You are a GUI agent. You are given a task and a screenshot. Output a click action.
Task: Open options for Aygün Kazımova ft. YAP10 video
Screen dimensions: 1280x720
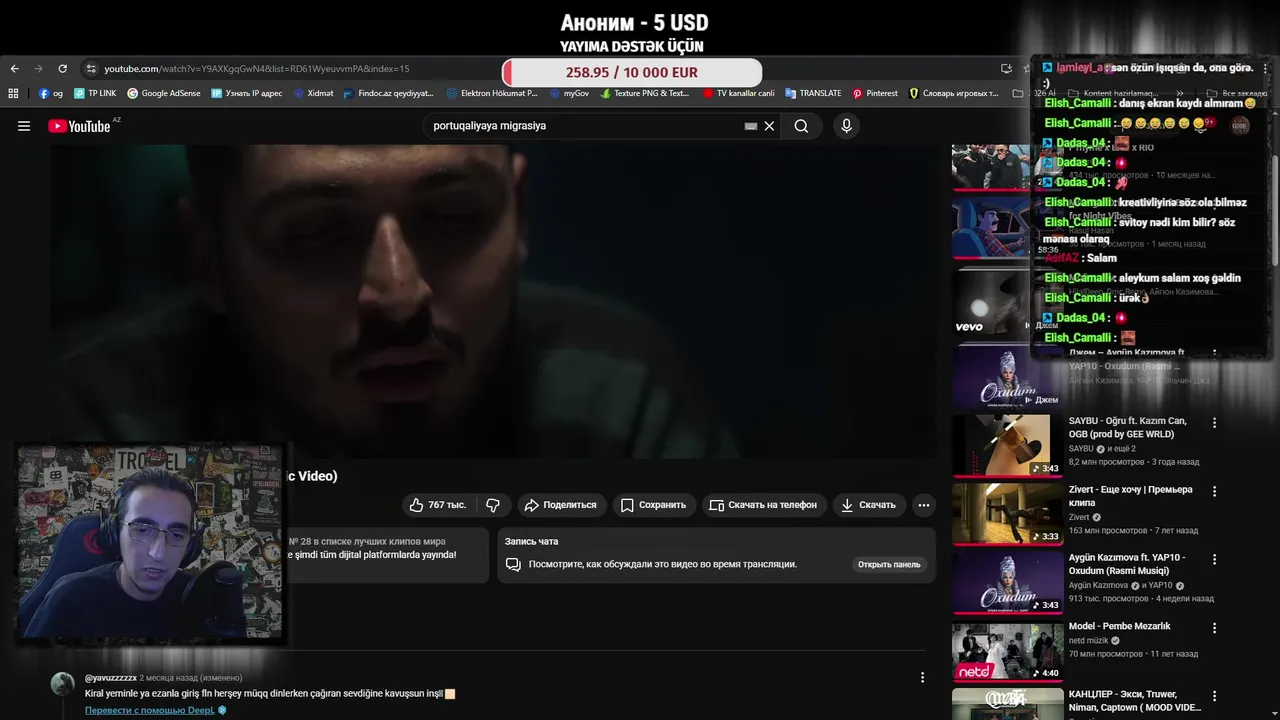click(x=1214, y=560)
